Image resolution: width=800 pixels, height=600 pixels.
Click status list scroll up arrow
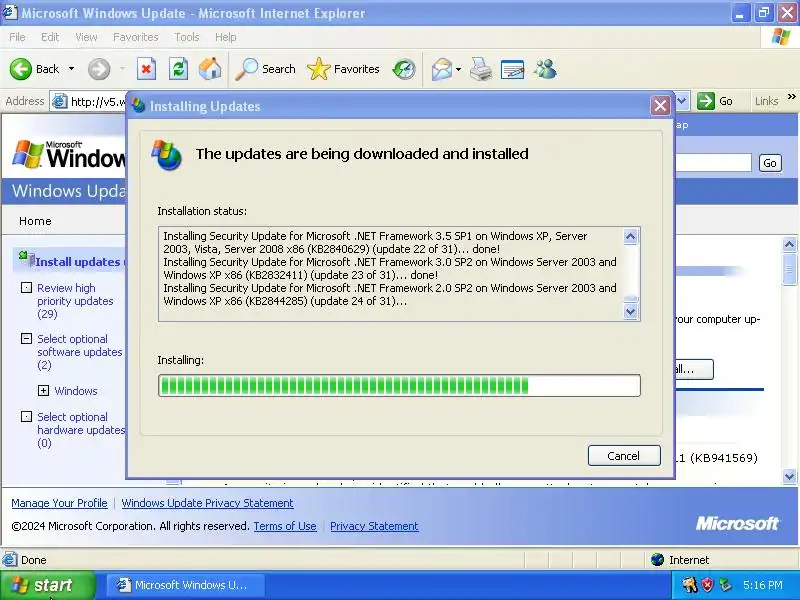click(631, 236)
